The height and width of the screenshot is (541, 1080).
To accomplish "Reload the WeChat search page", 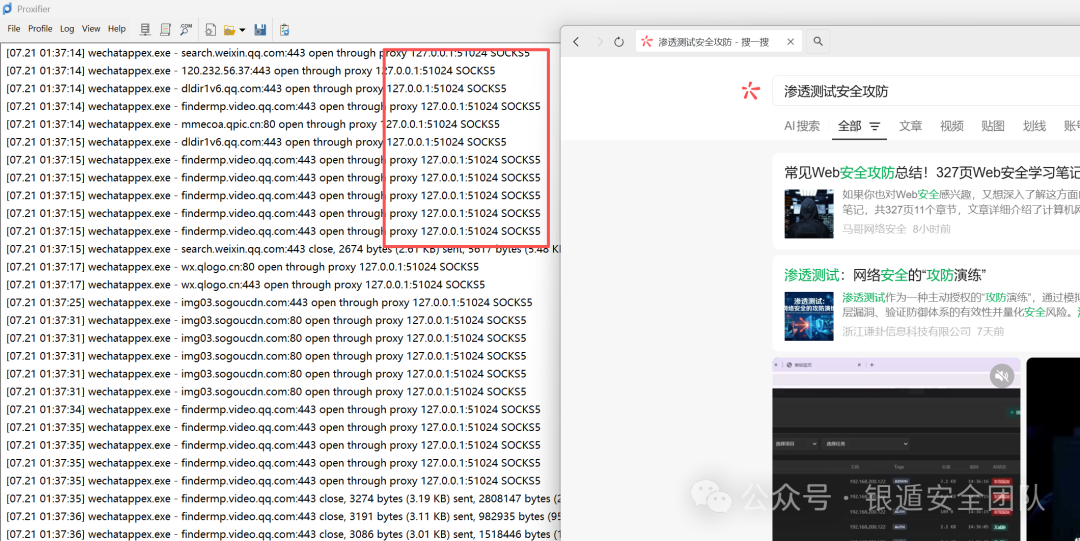I will tap(619, 42).
